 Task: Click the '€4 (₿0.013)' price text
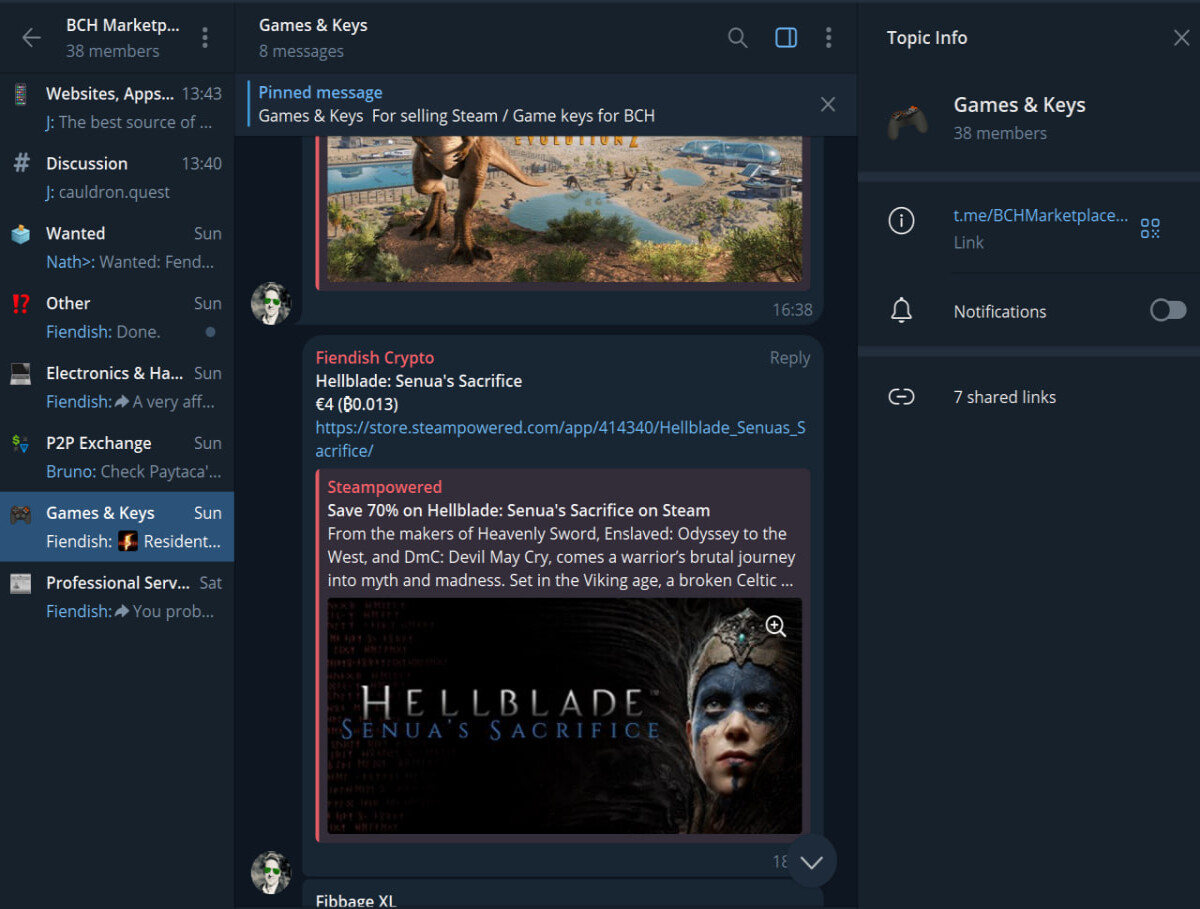click(x=357, y=404)
